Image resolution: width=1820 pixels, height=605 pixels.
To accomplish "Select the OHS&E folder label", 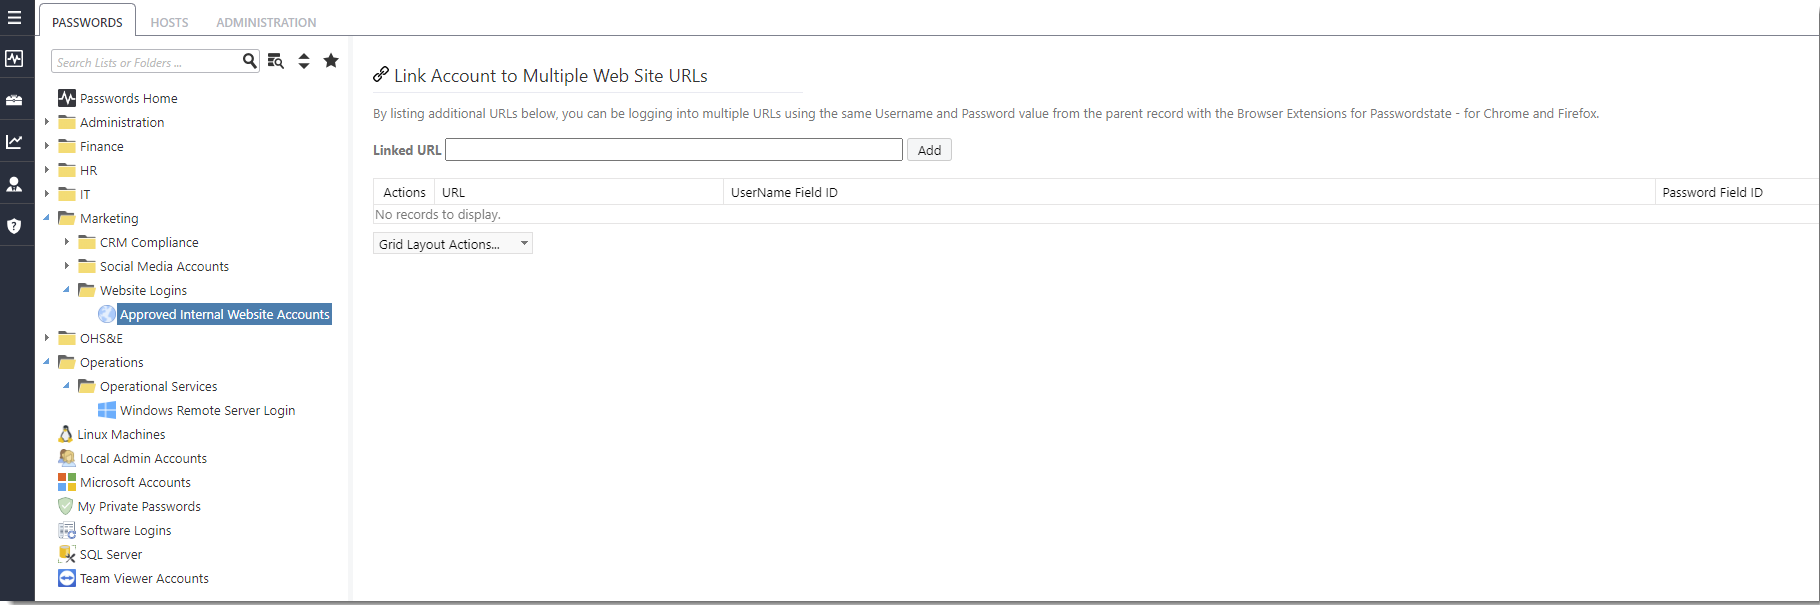I will click(101, 338).
